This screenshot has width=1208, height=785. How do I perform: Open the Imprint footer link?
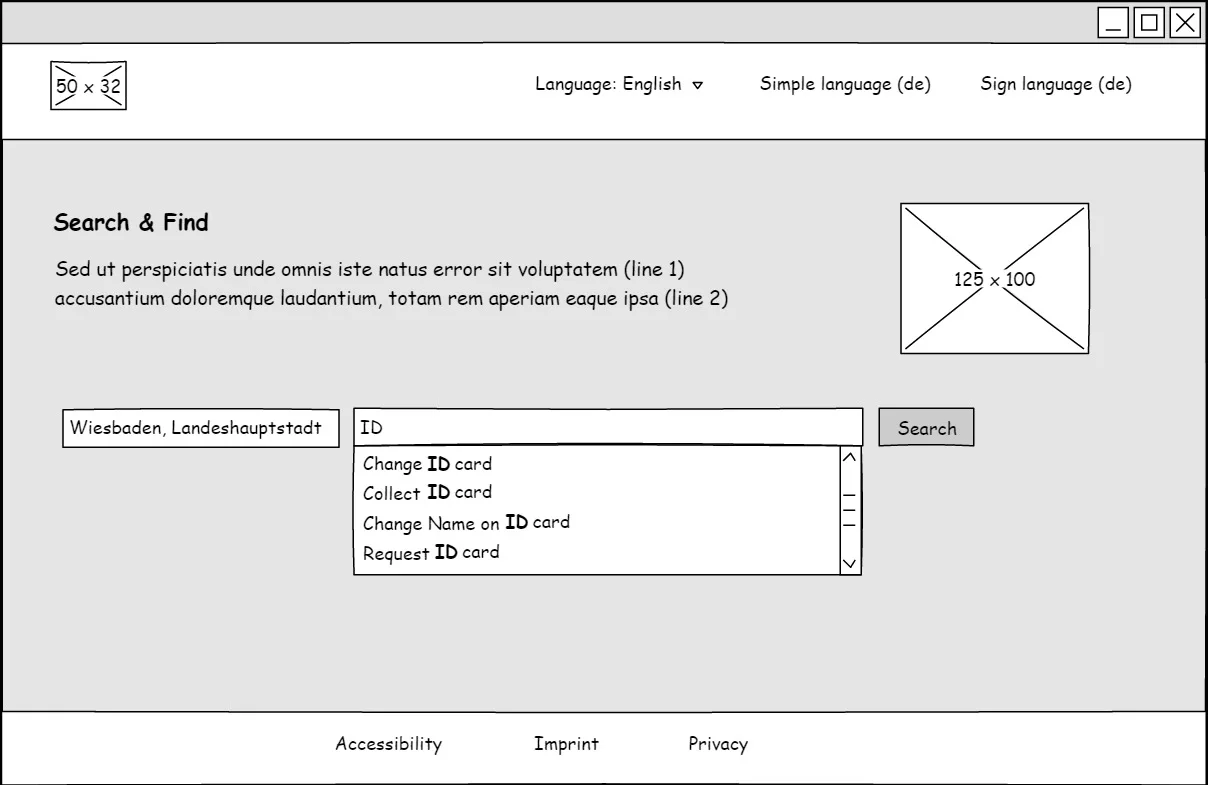(566, 744)
